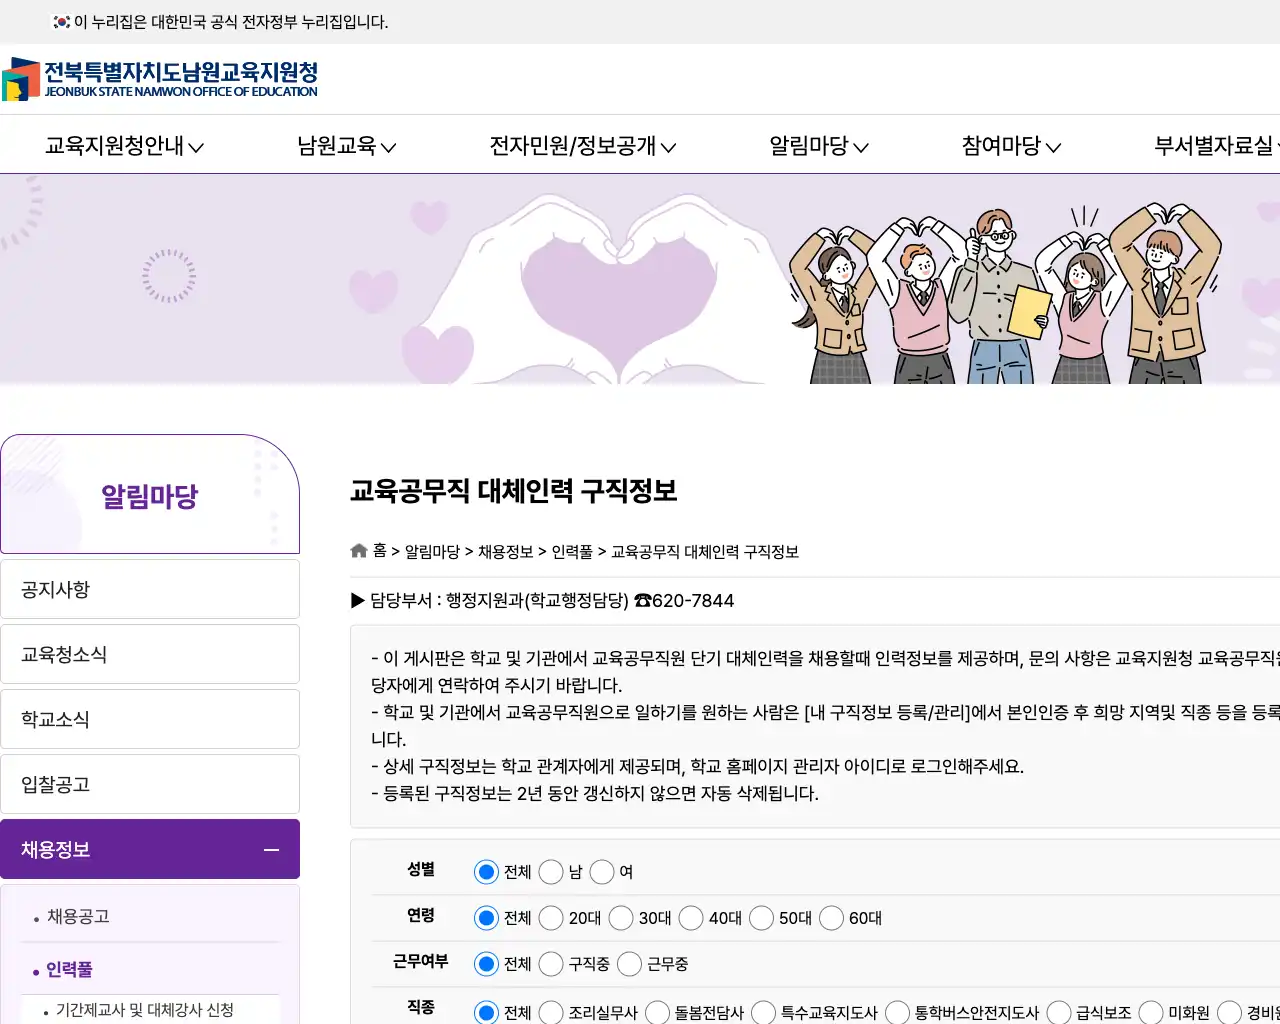Click the black arrow icon before 담당부서
The image size is (1280, 1024).
click(357, 600)
